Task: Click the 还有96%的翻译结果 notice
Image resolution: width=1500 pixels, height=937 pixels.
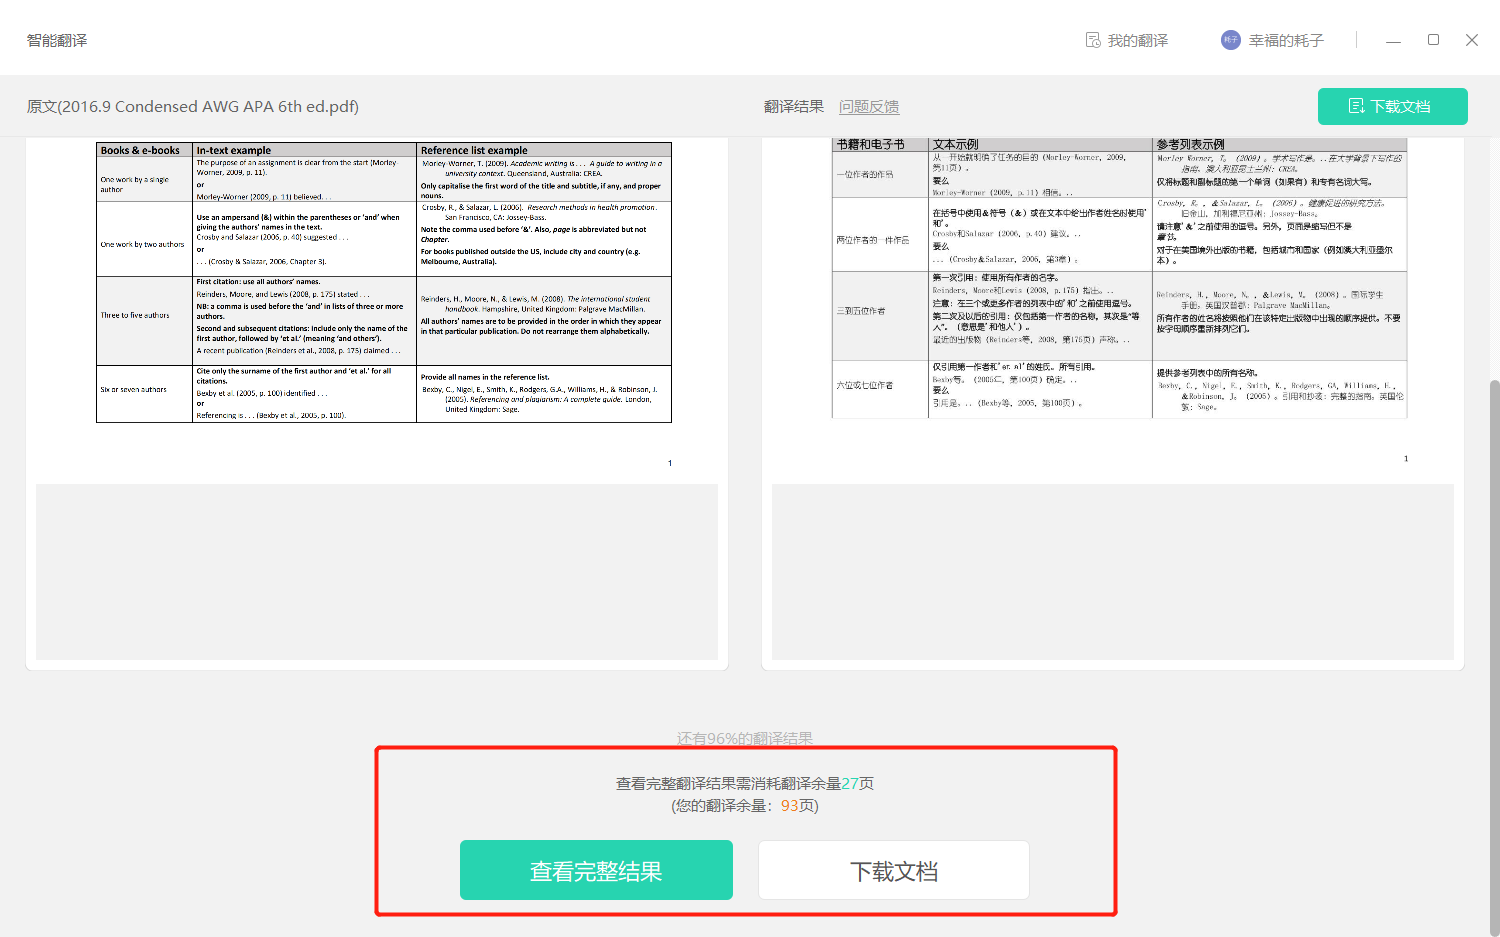Action: point(745,737)
